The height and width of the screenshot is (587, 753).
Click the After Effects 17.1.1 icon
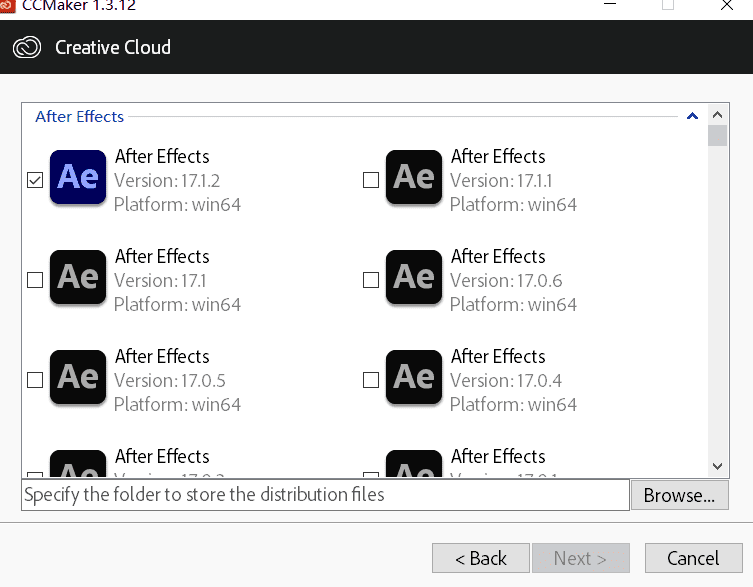tap(414, 177)
